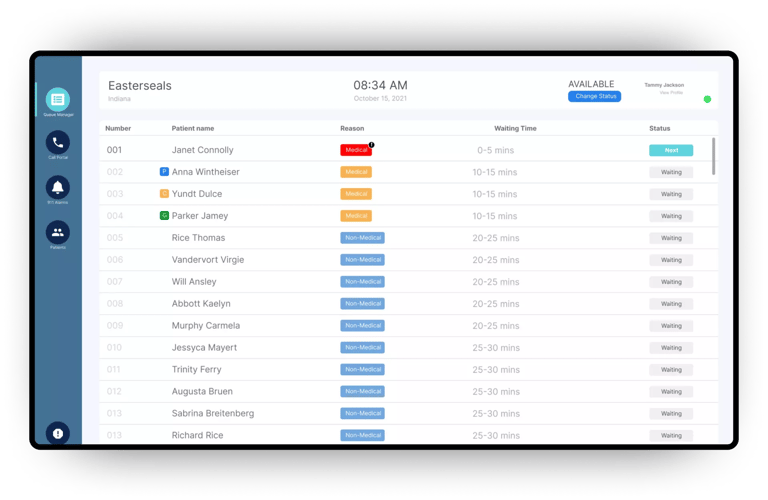
Task: Open the Queue Manager sidebar icon
Action: click(x=58, y=100)
